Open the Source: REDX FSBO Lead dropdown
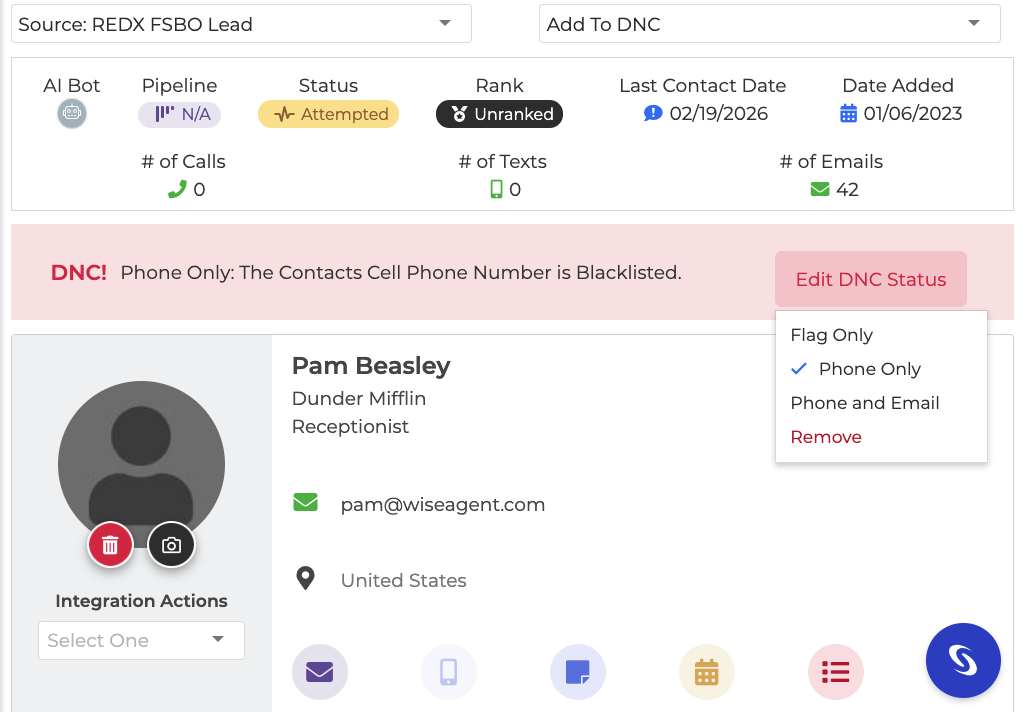The image size is (1029, 712). point(242,24)
